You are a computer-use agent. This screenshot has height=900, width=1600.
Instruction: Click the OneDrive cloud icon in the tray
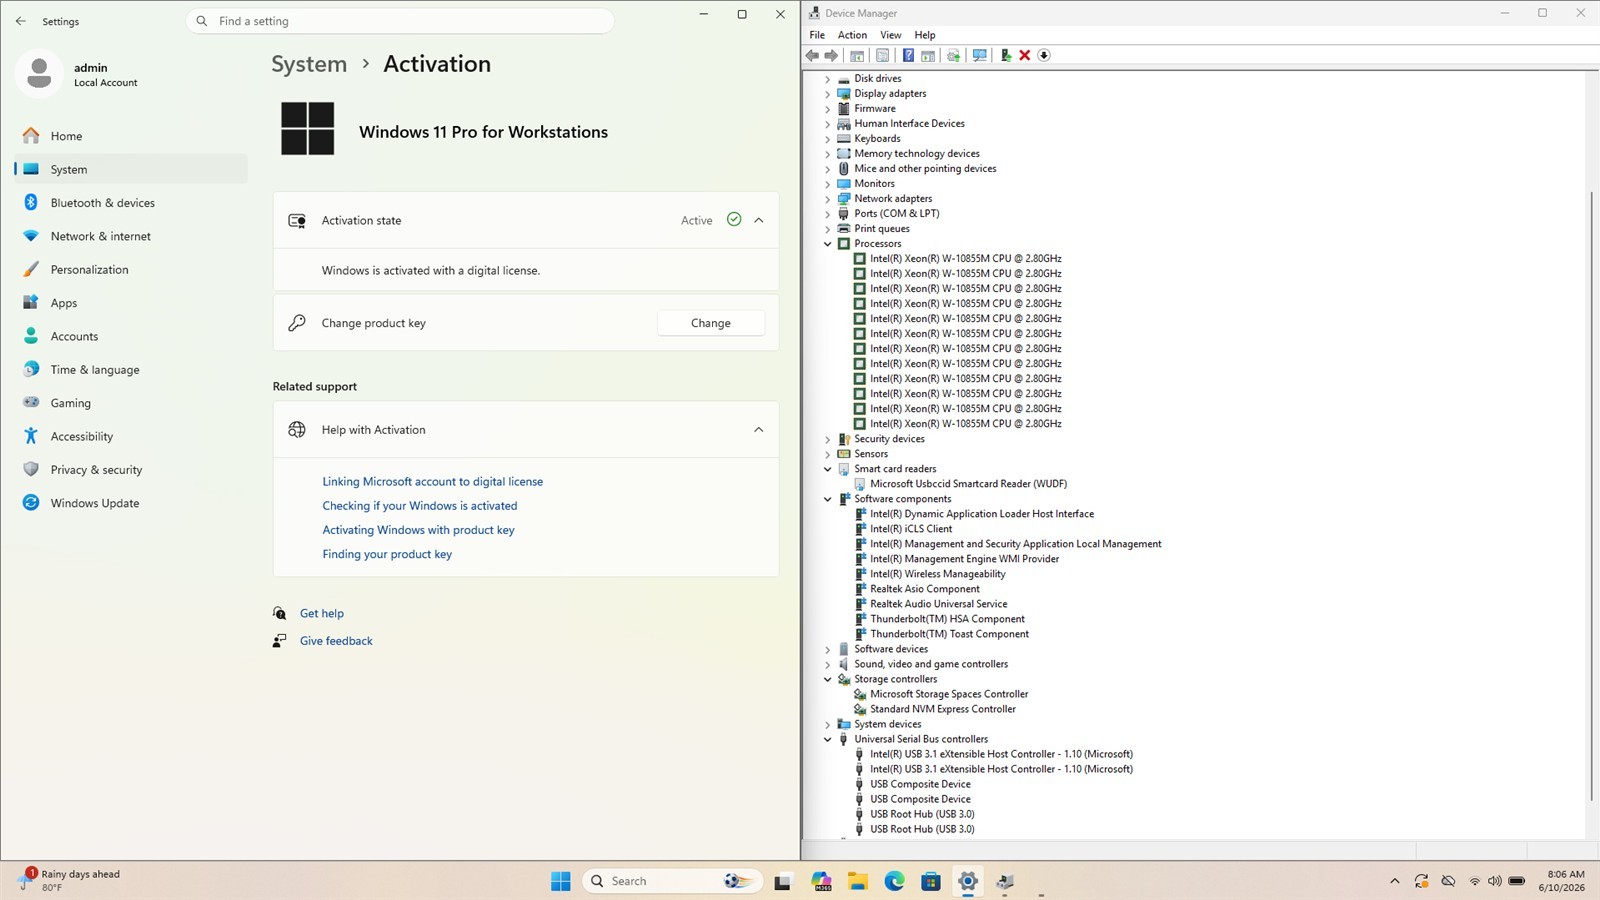tap(1448, 881)
